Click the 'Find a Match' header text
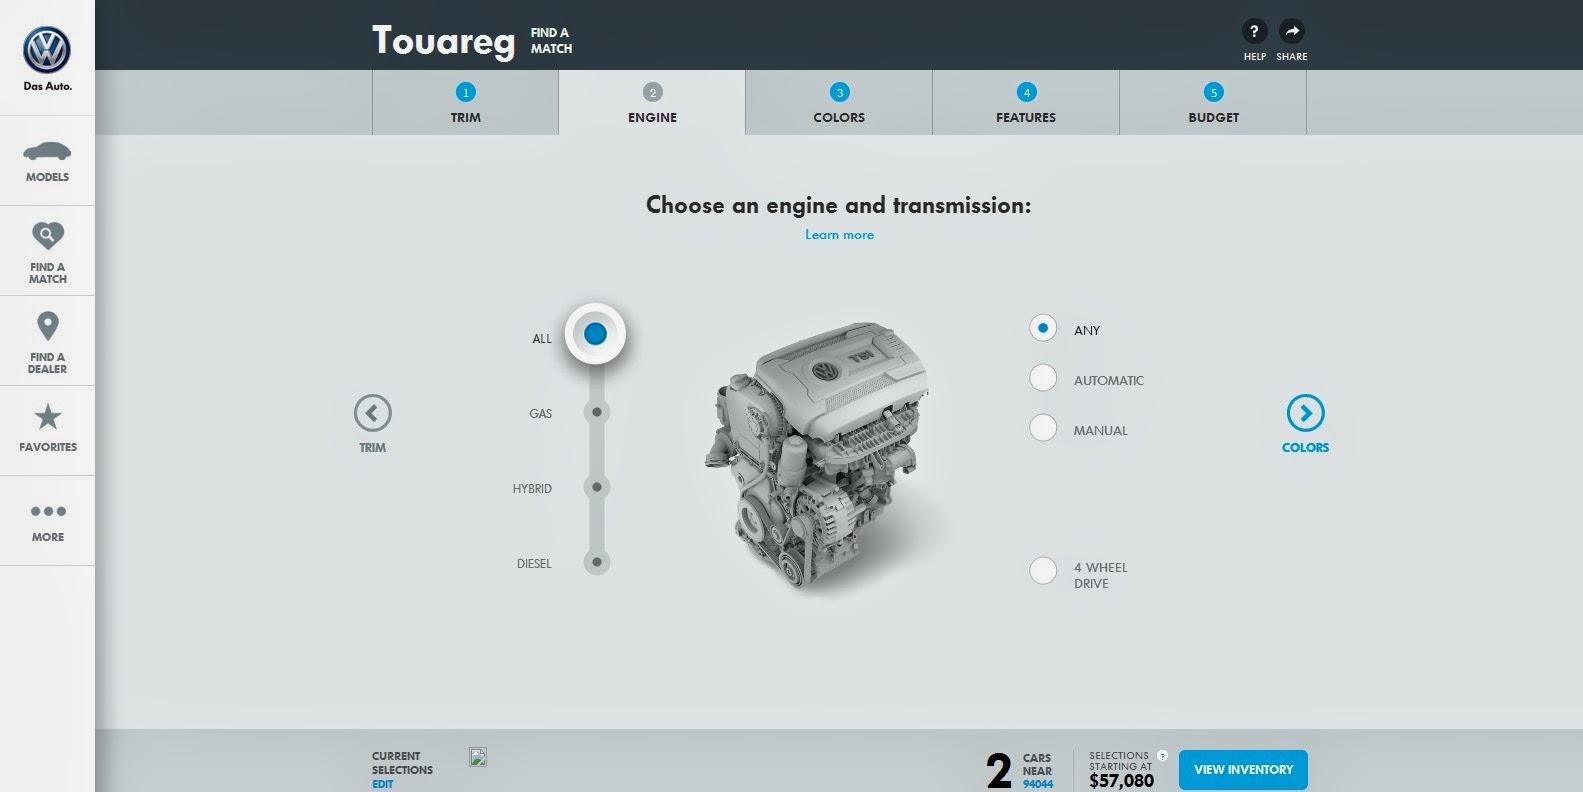Viewport: 1583px width, 792px height. point(551,41)
